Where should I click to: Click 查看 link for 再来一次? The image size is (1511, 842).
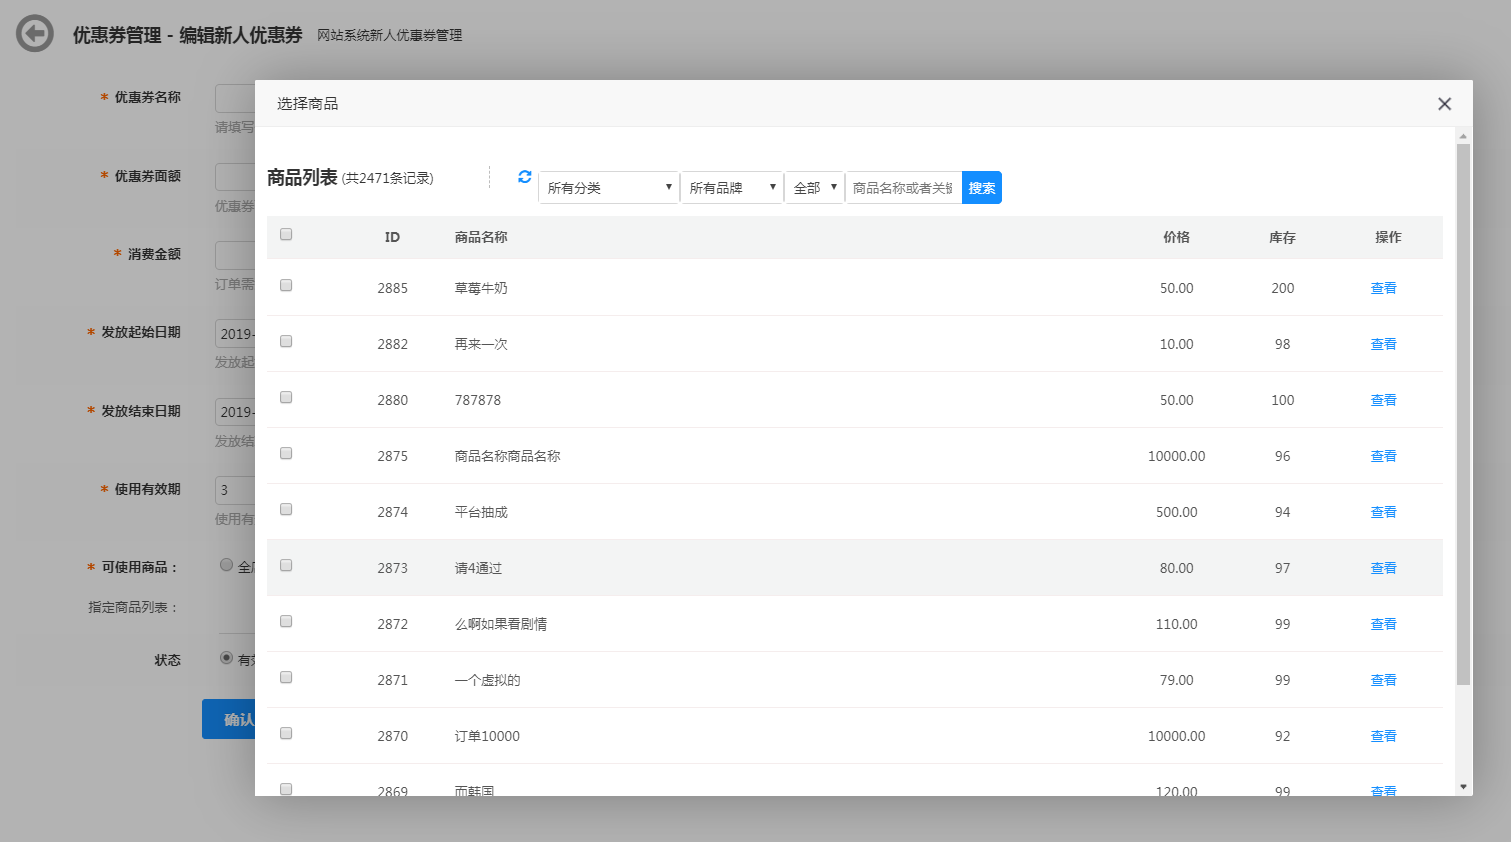point(1383,344)
